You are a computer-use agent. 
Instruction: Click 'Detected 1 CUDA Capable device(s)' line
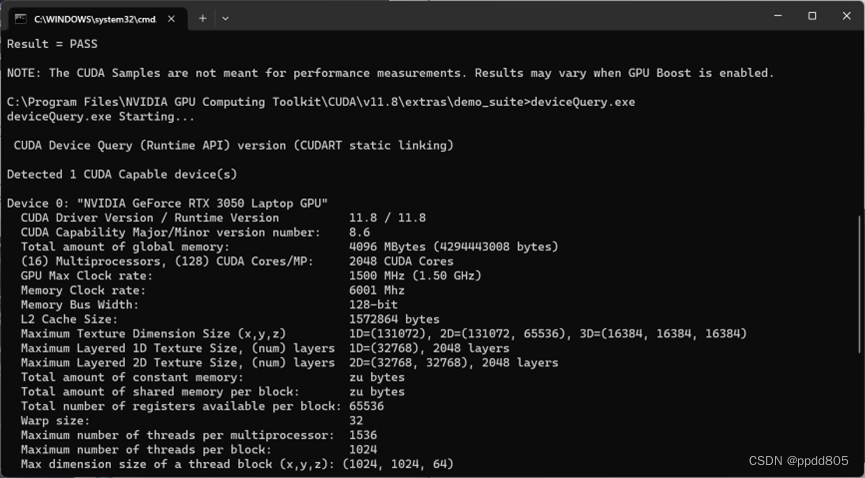[x=122, y=174]
